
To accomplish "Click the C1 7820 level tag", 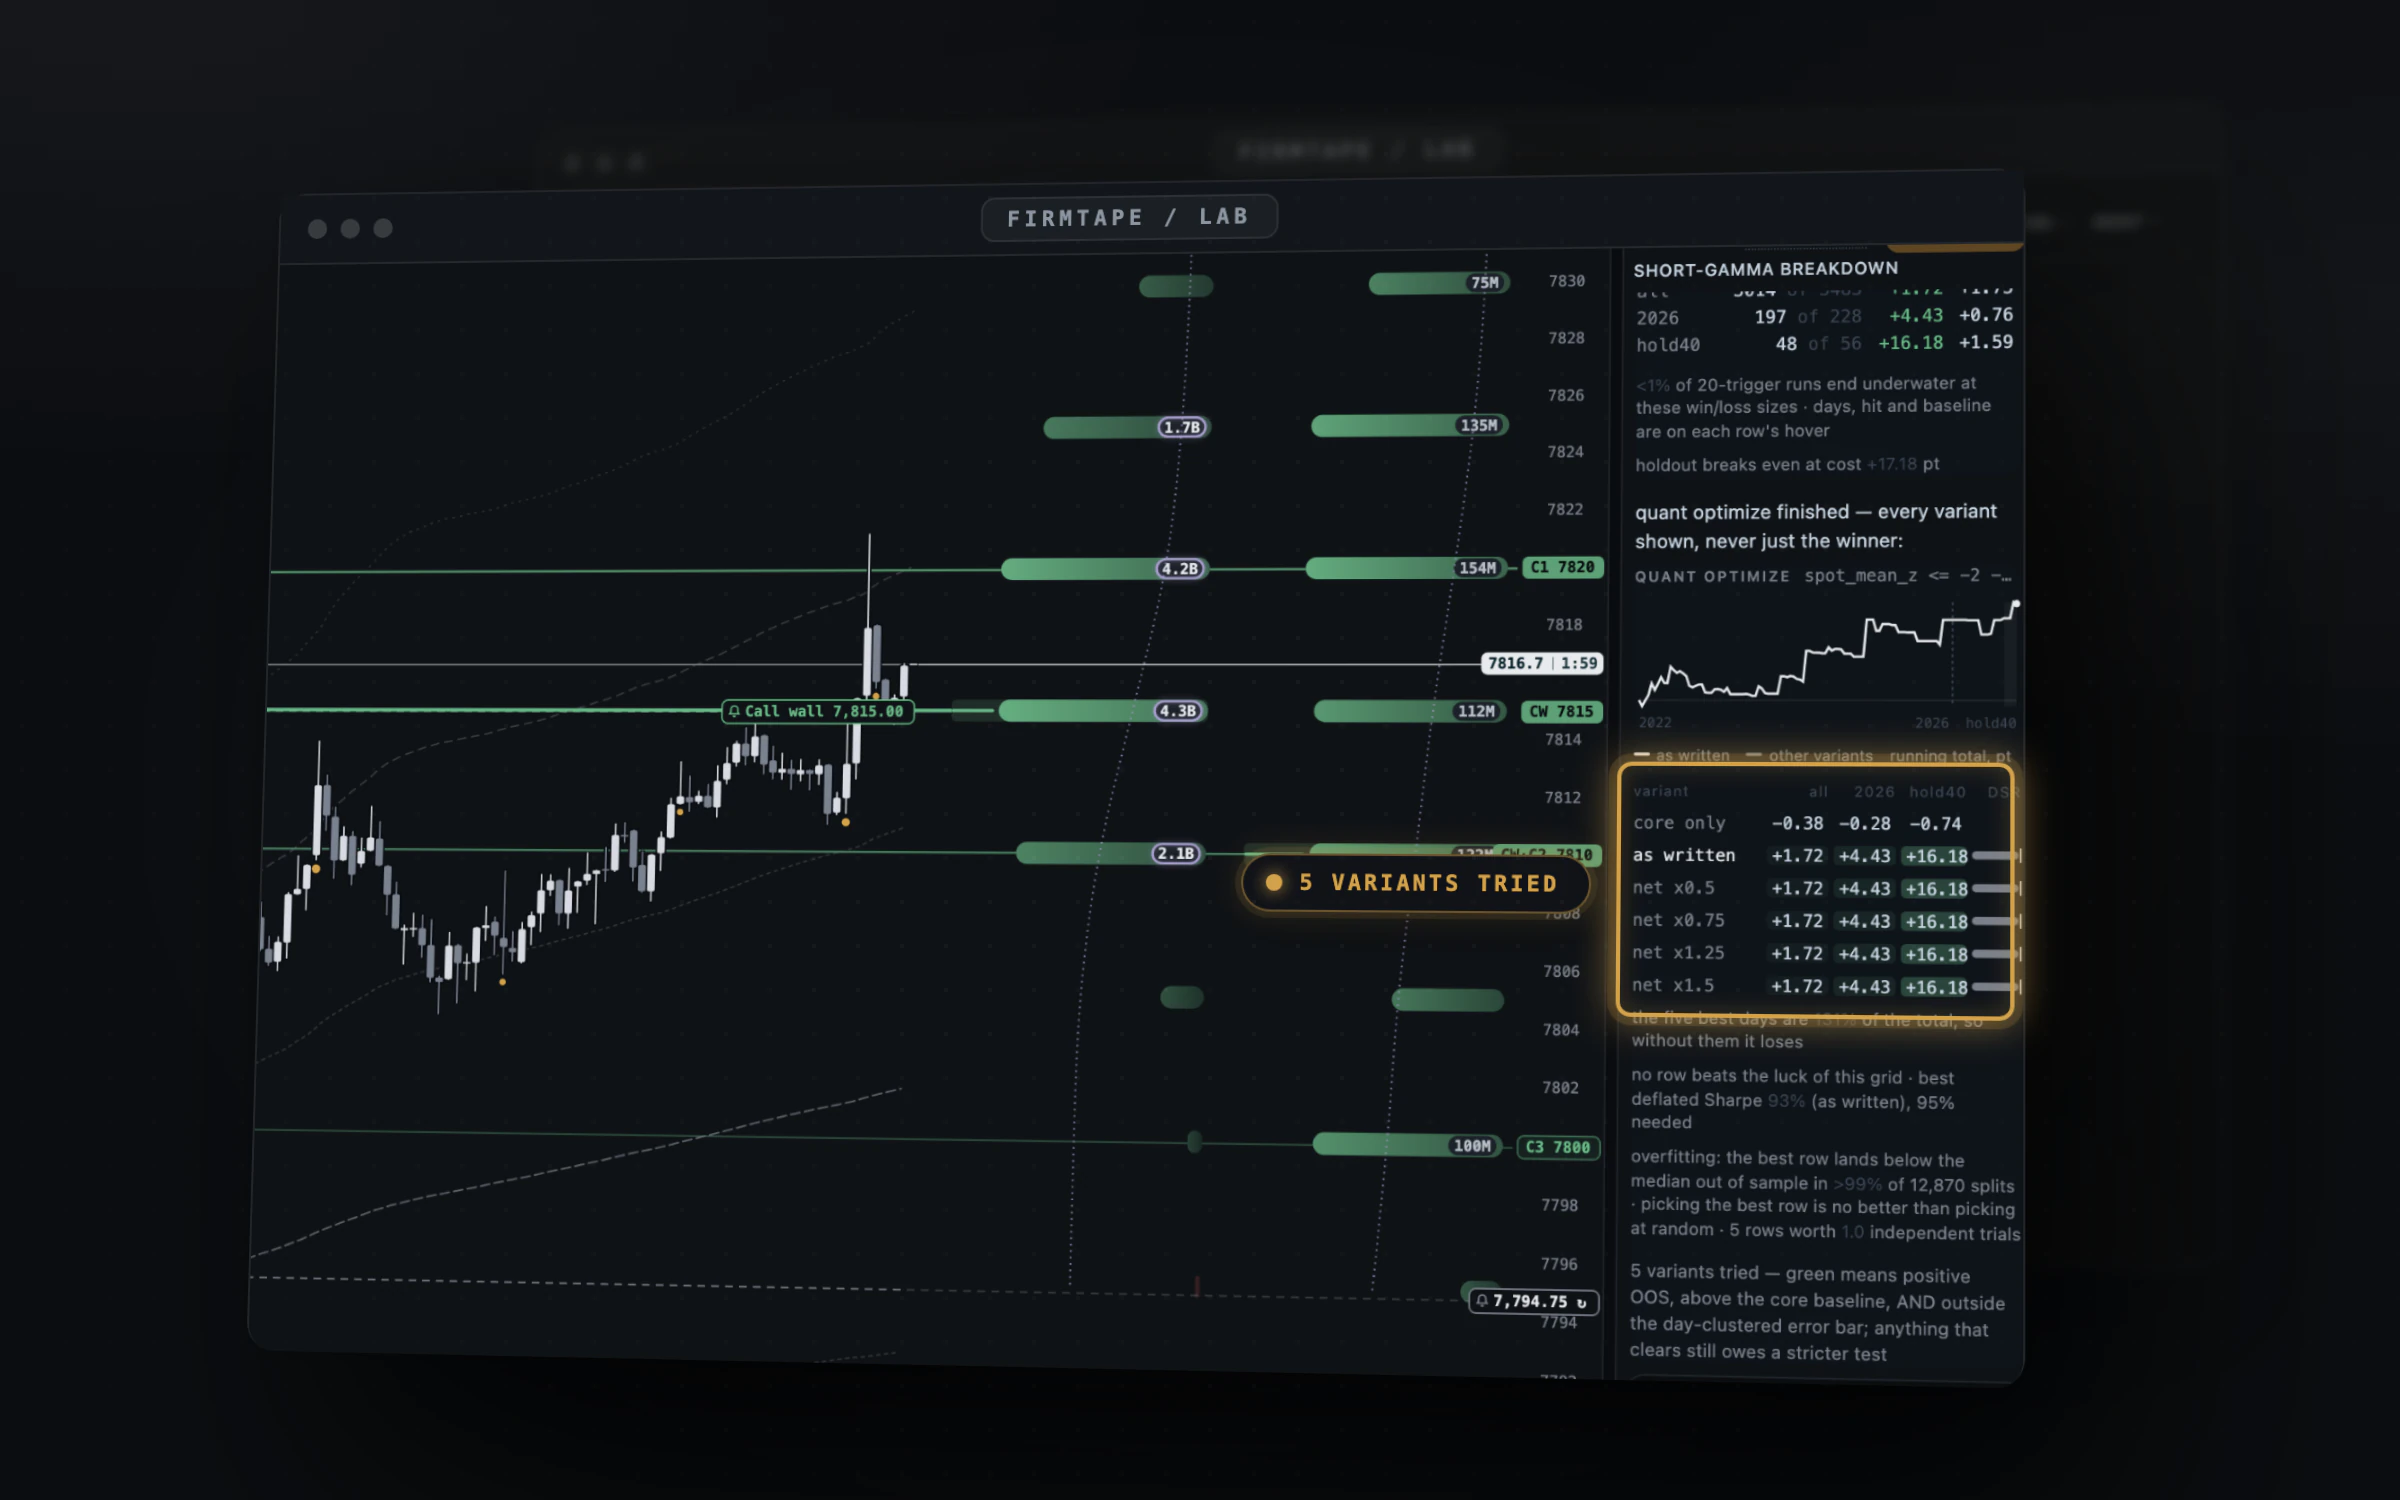I will click(1562, 567).
